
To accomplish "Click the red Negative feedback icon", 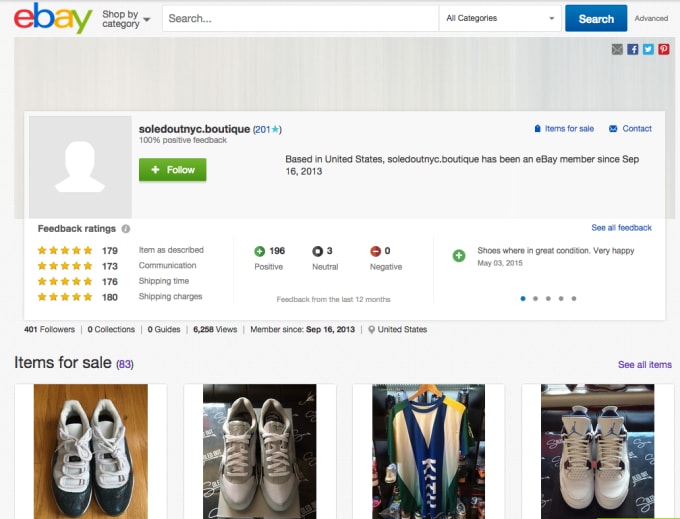I will (376, 251).
